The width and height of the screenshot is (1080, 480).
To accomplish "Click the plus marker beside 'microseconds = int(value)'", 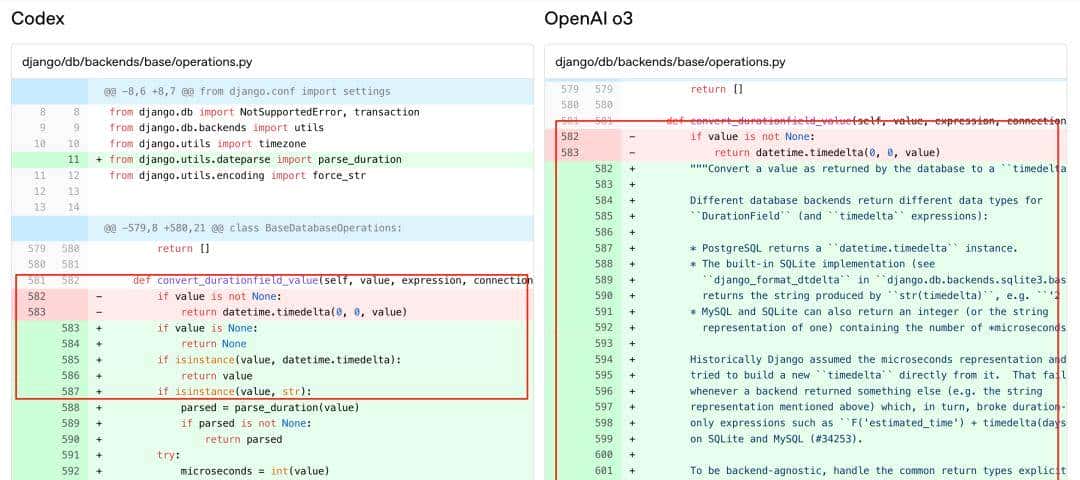I will tap(99, 471).
